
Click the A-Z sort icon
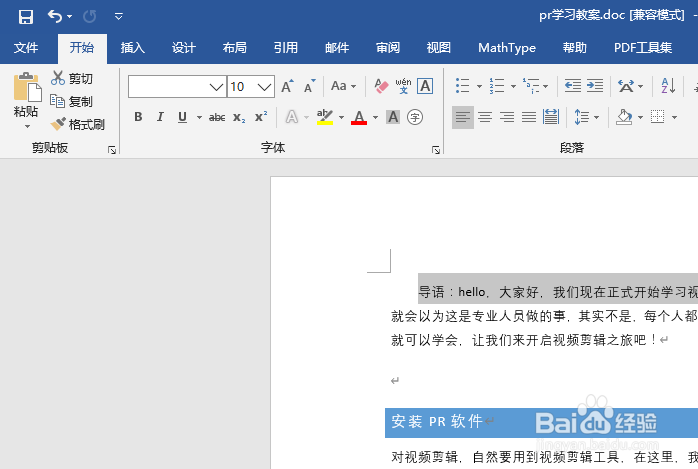click(668, 85)
